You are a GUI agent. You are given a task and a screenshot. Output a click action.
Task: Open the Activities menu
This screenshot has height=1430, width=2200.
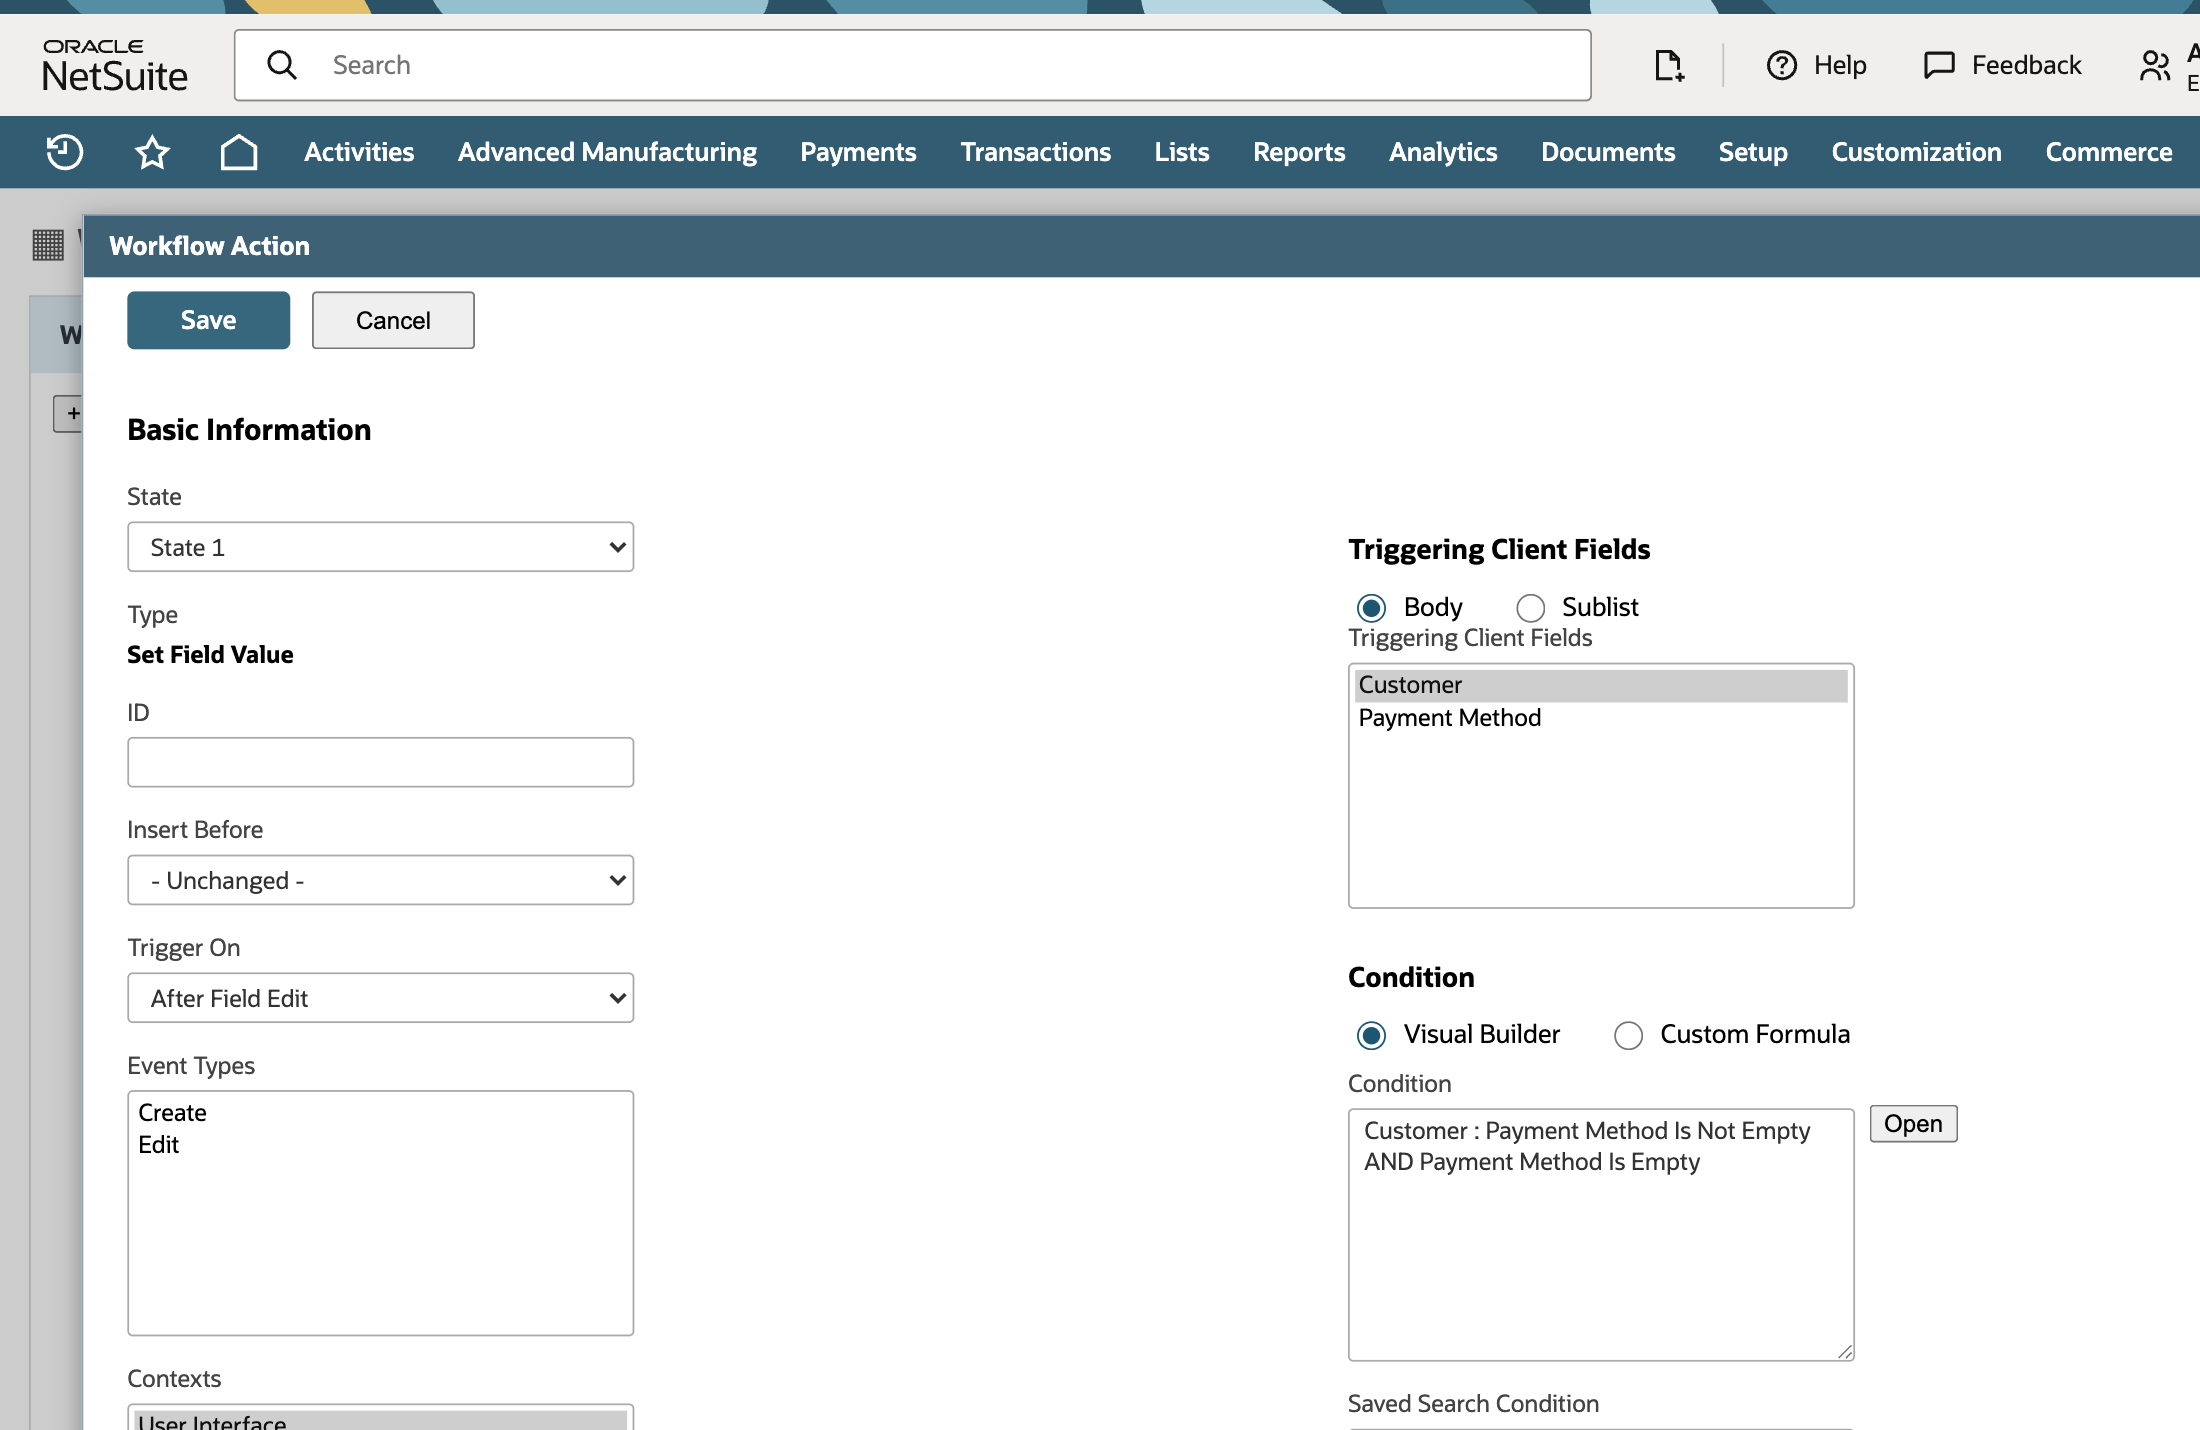(359, 152)
